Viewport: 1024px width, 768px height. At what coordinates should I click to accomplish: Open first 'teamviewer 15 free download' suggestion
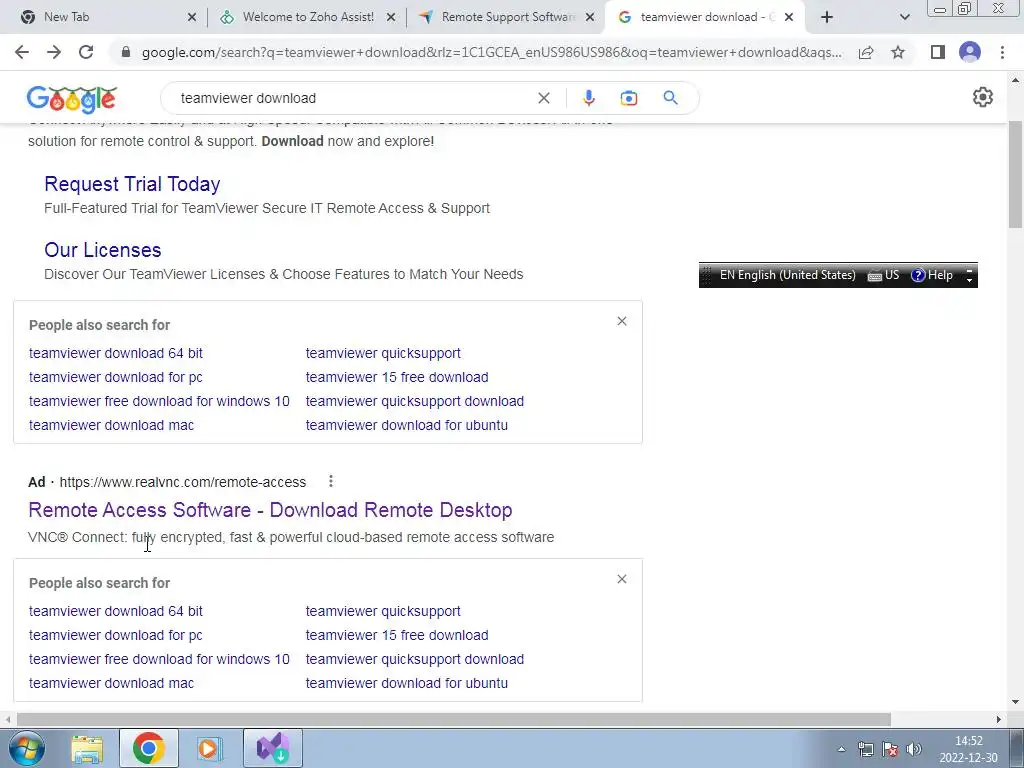click(x=397, y=377)
